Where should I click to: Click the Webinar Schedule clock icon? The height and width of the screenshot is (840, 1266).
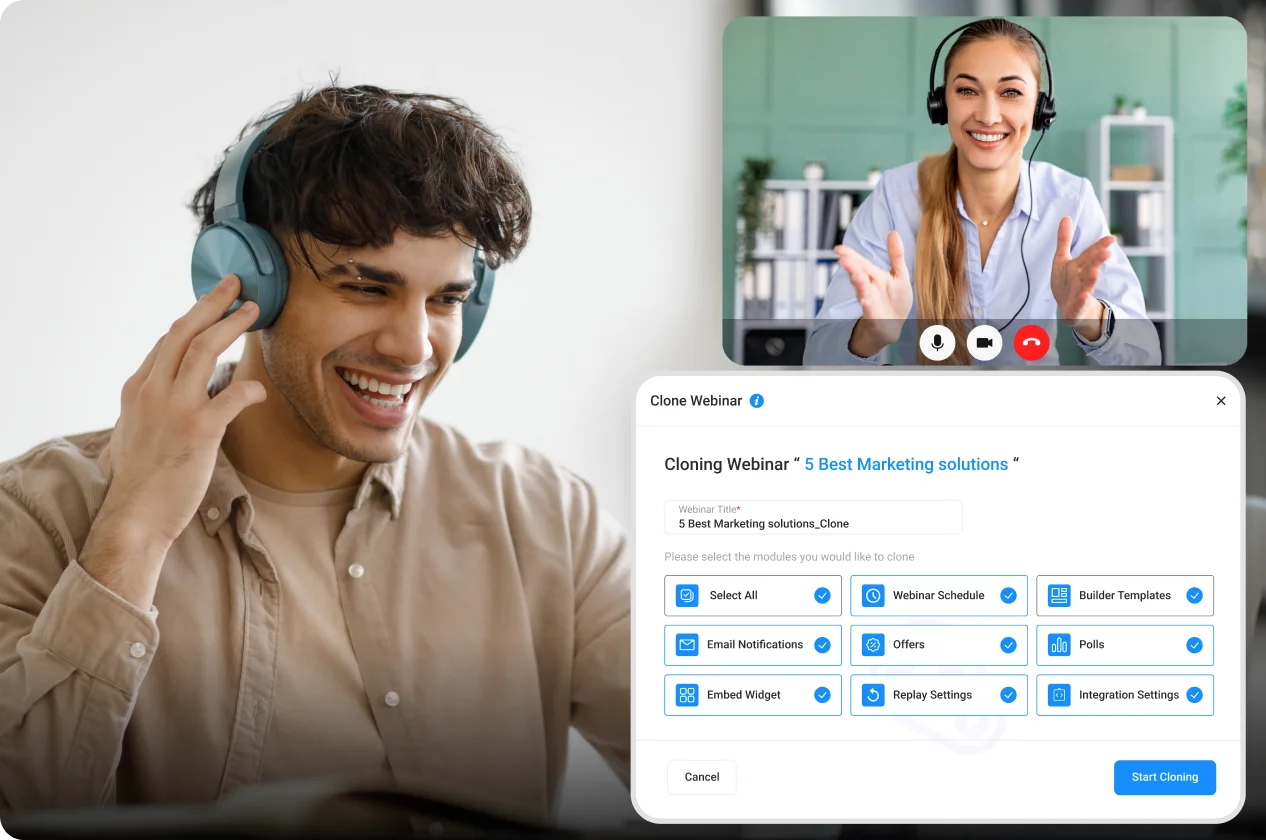[873, 595]
